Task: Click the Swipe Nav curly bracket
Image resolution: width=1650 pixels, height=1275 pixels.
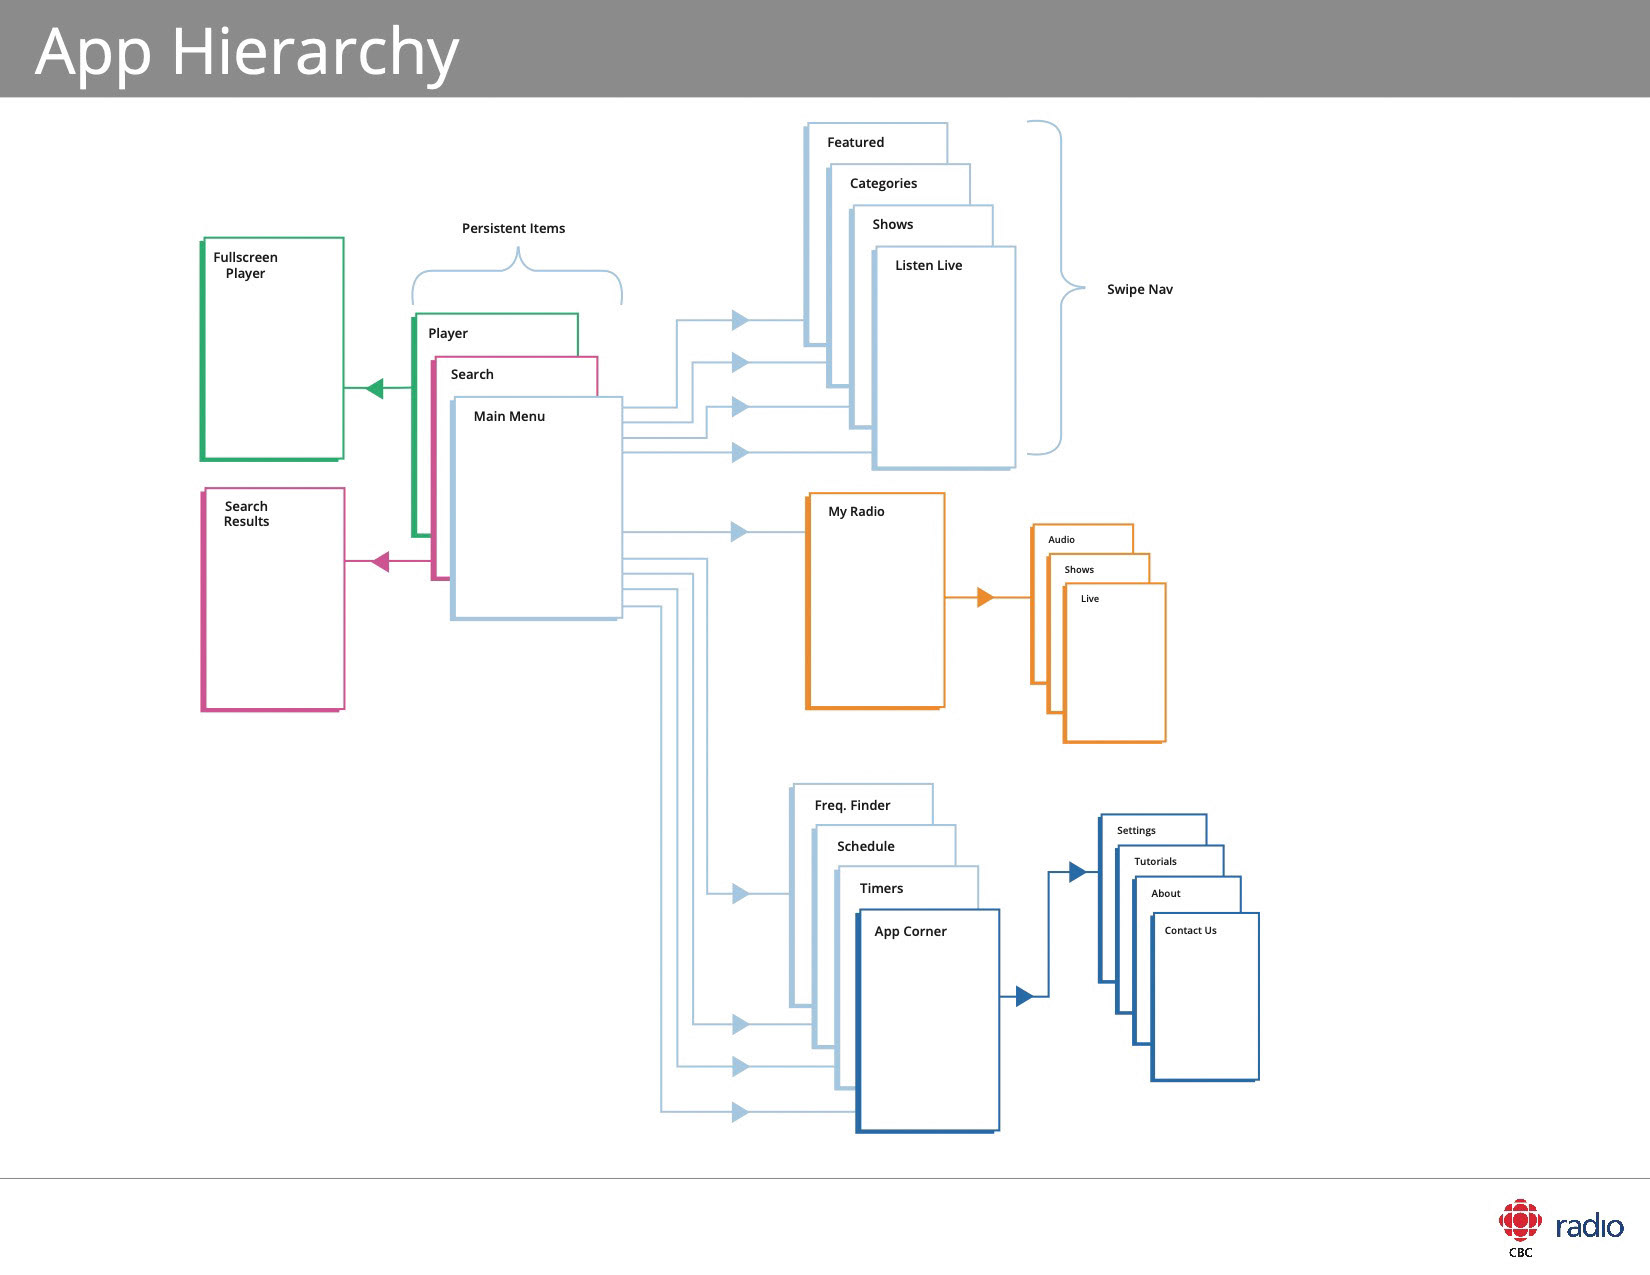Action: coord(1060,288)
